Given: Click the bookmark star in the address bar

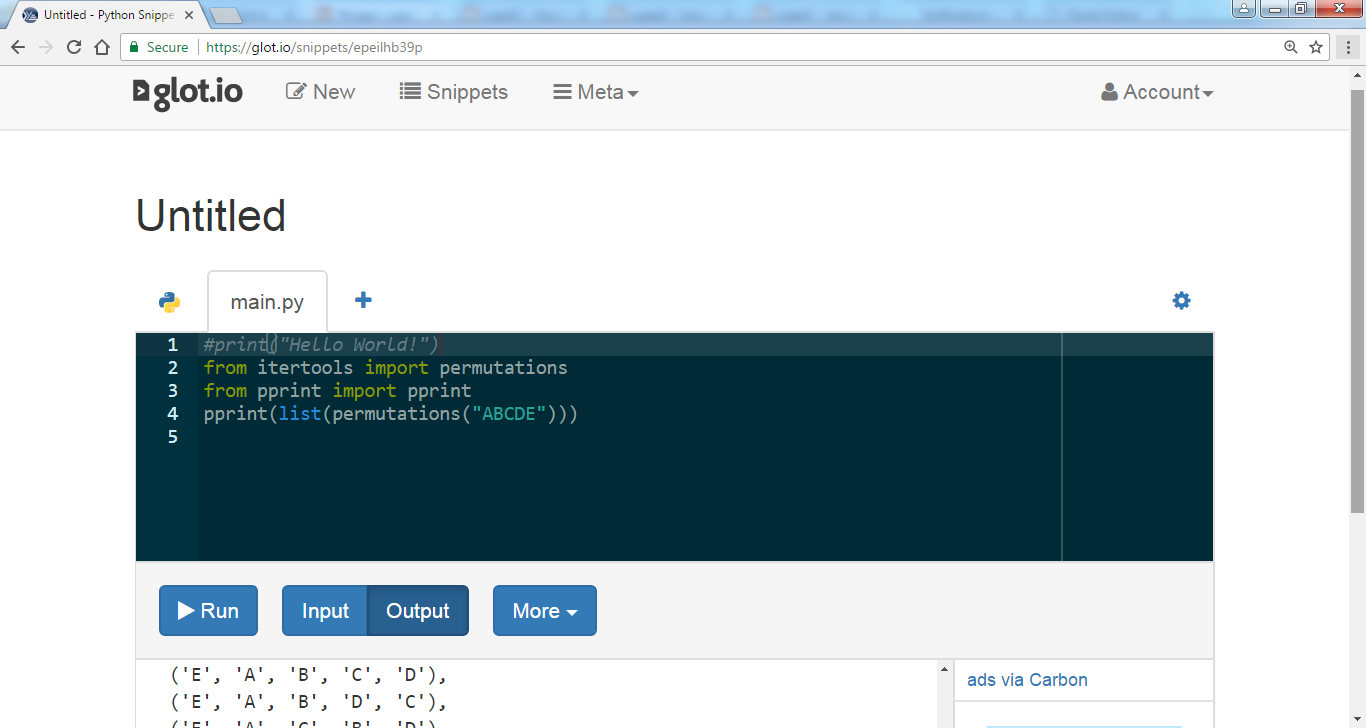Looking at the screenshot, I should pyautogui.click(x=1317, y=46).
